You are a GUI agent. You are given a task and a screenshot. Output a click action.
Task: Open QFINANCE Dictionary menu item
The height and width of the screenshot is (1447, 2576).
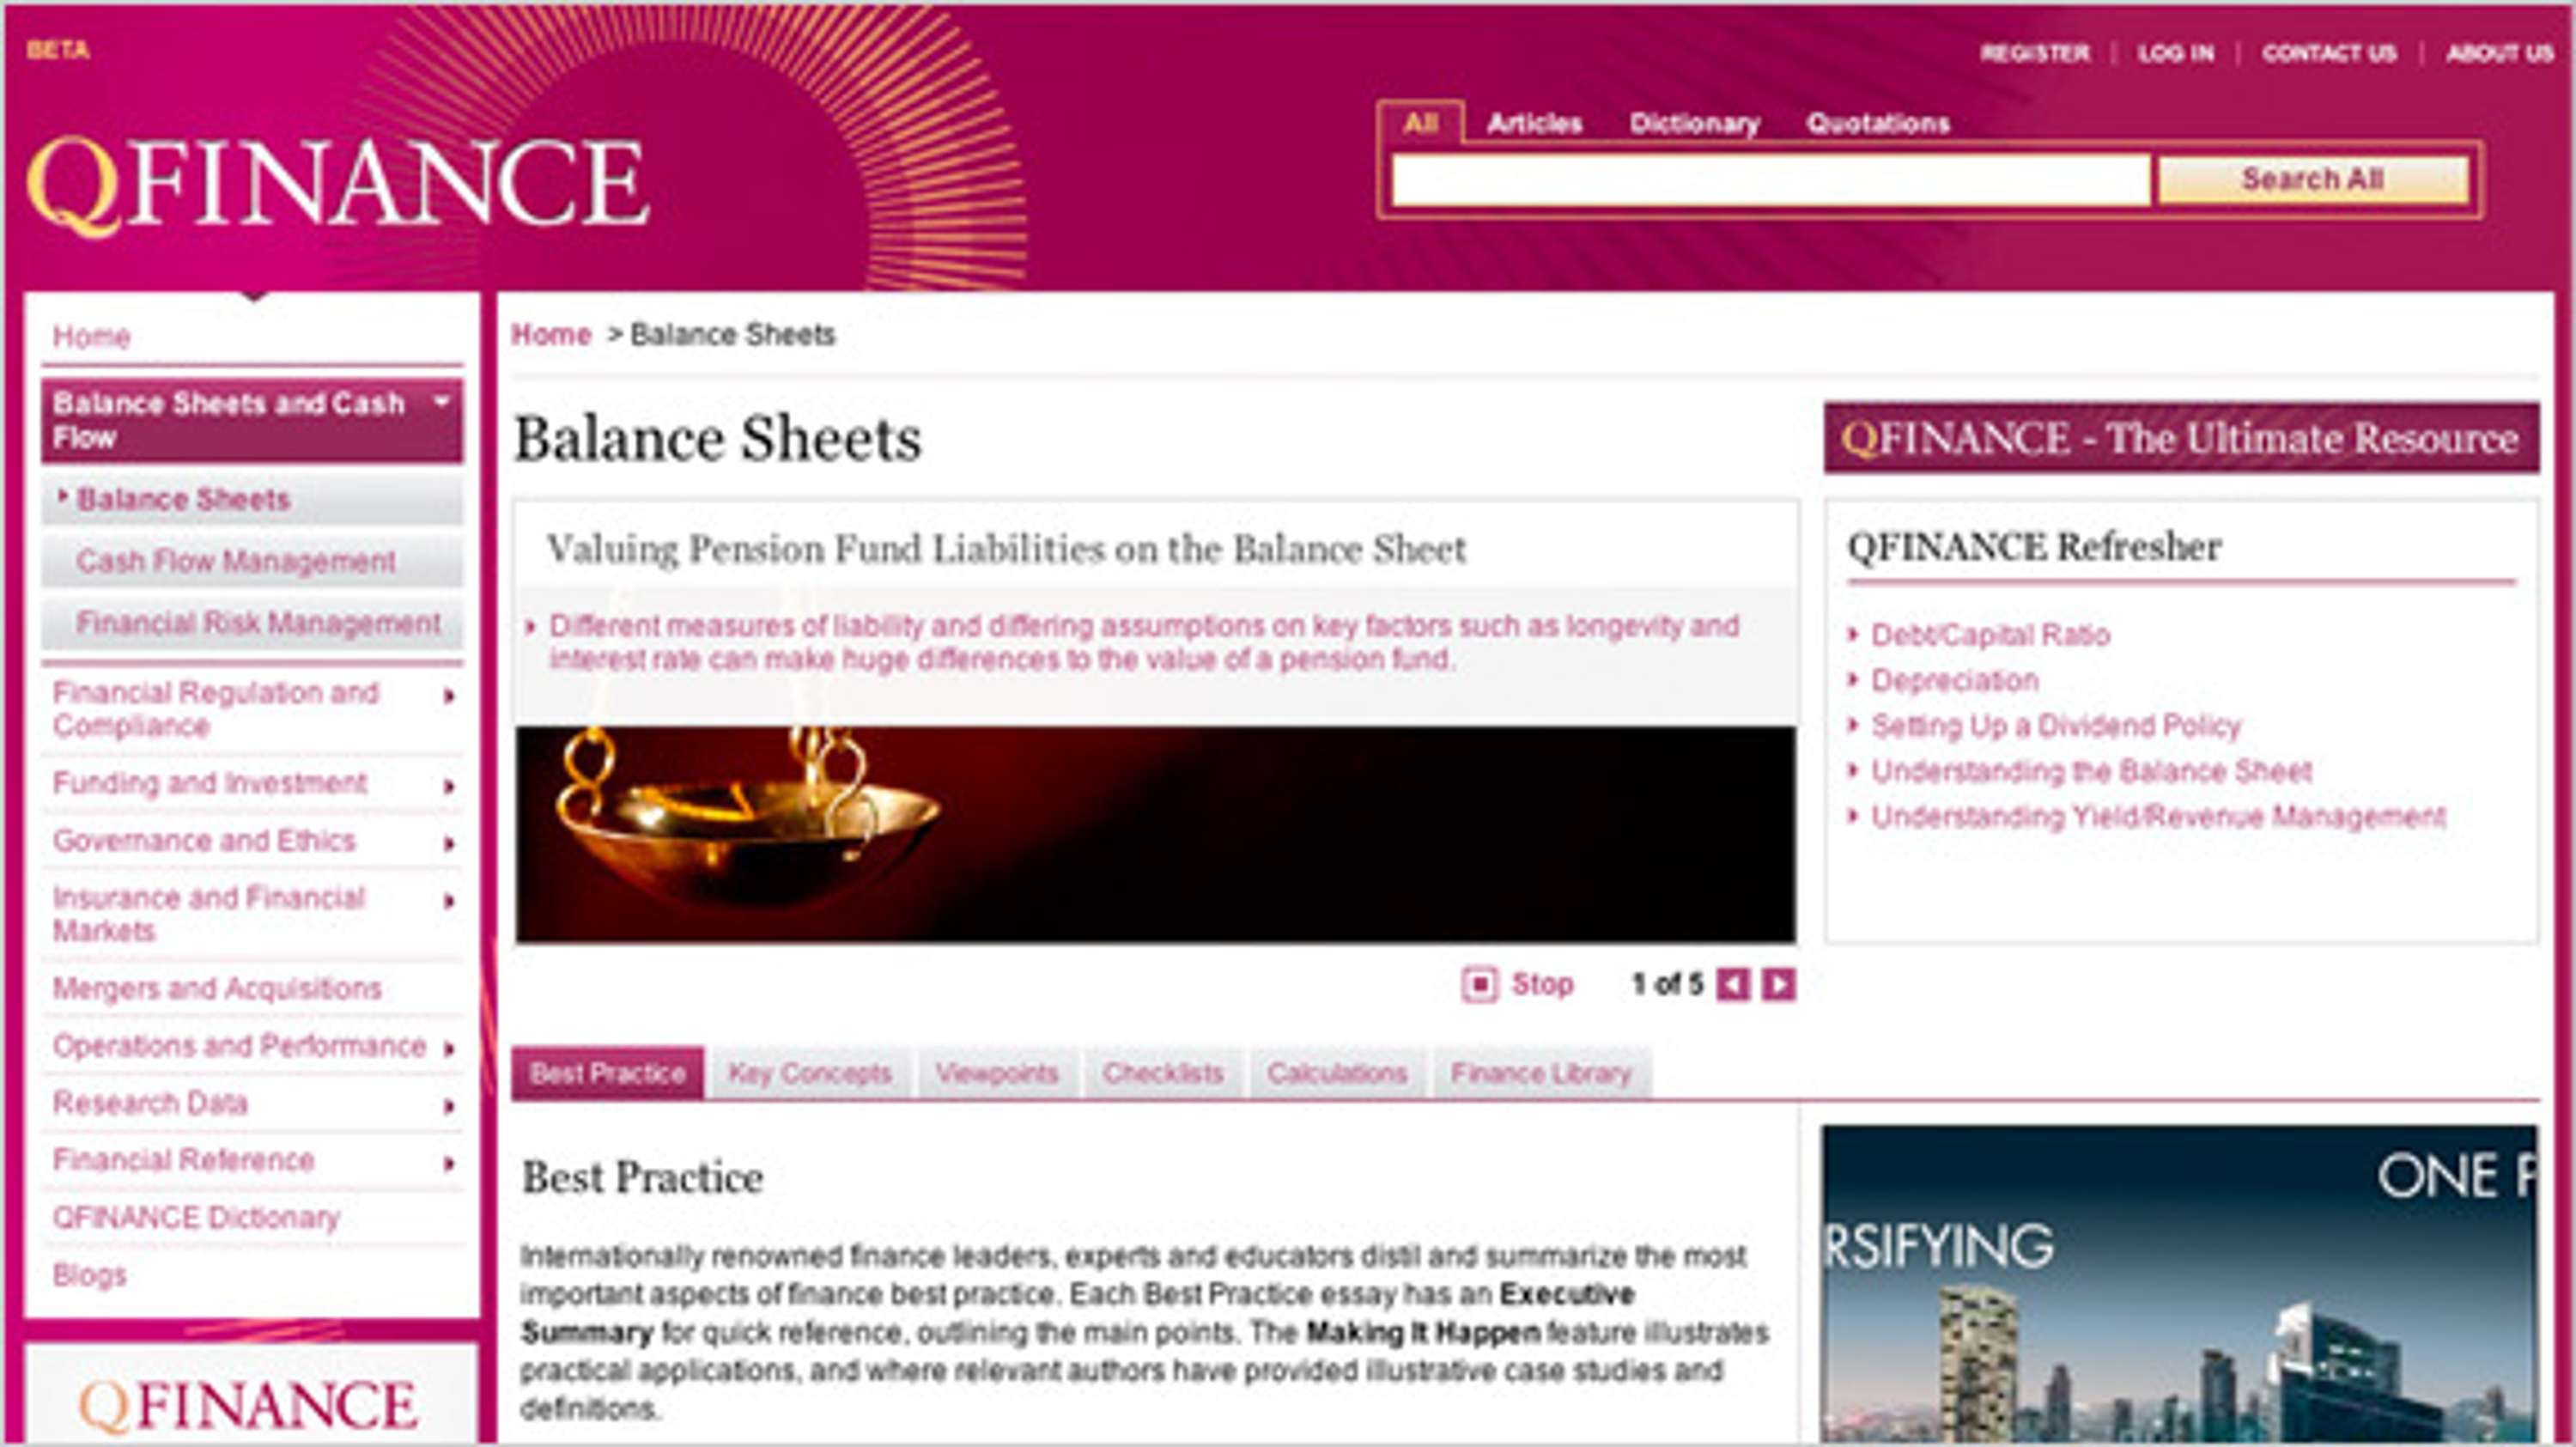click(196, 1217)
